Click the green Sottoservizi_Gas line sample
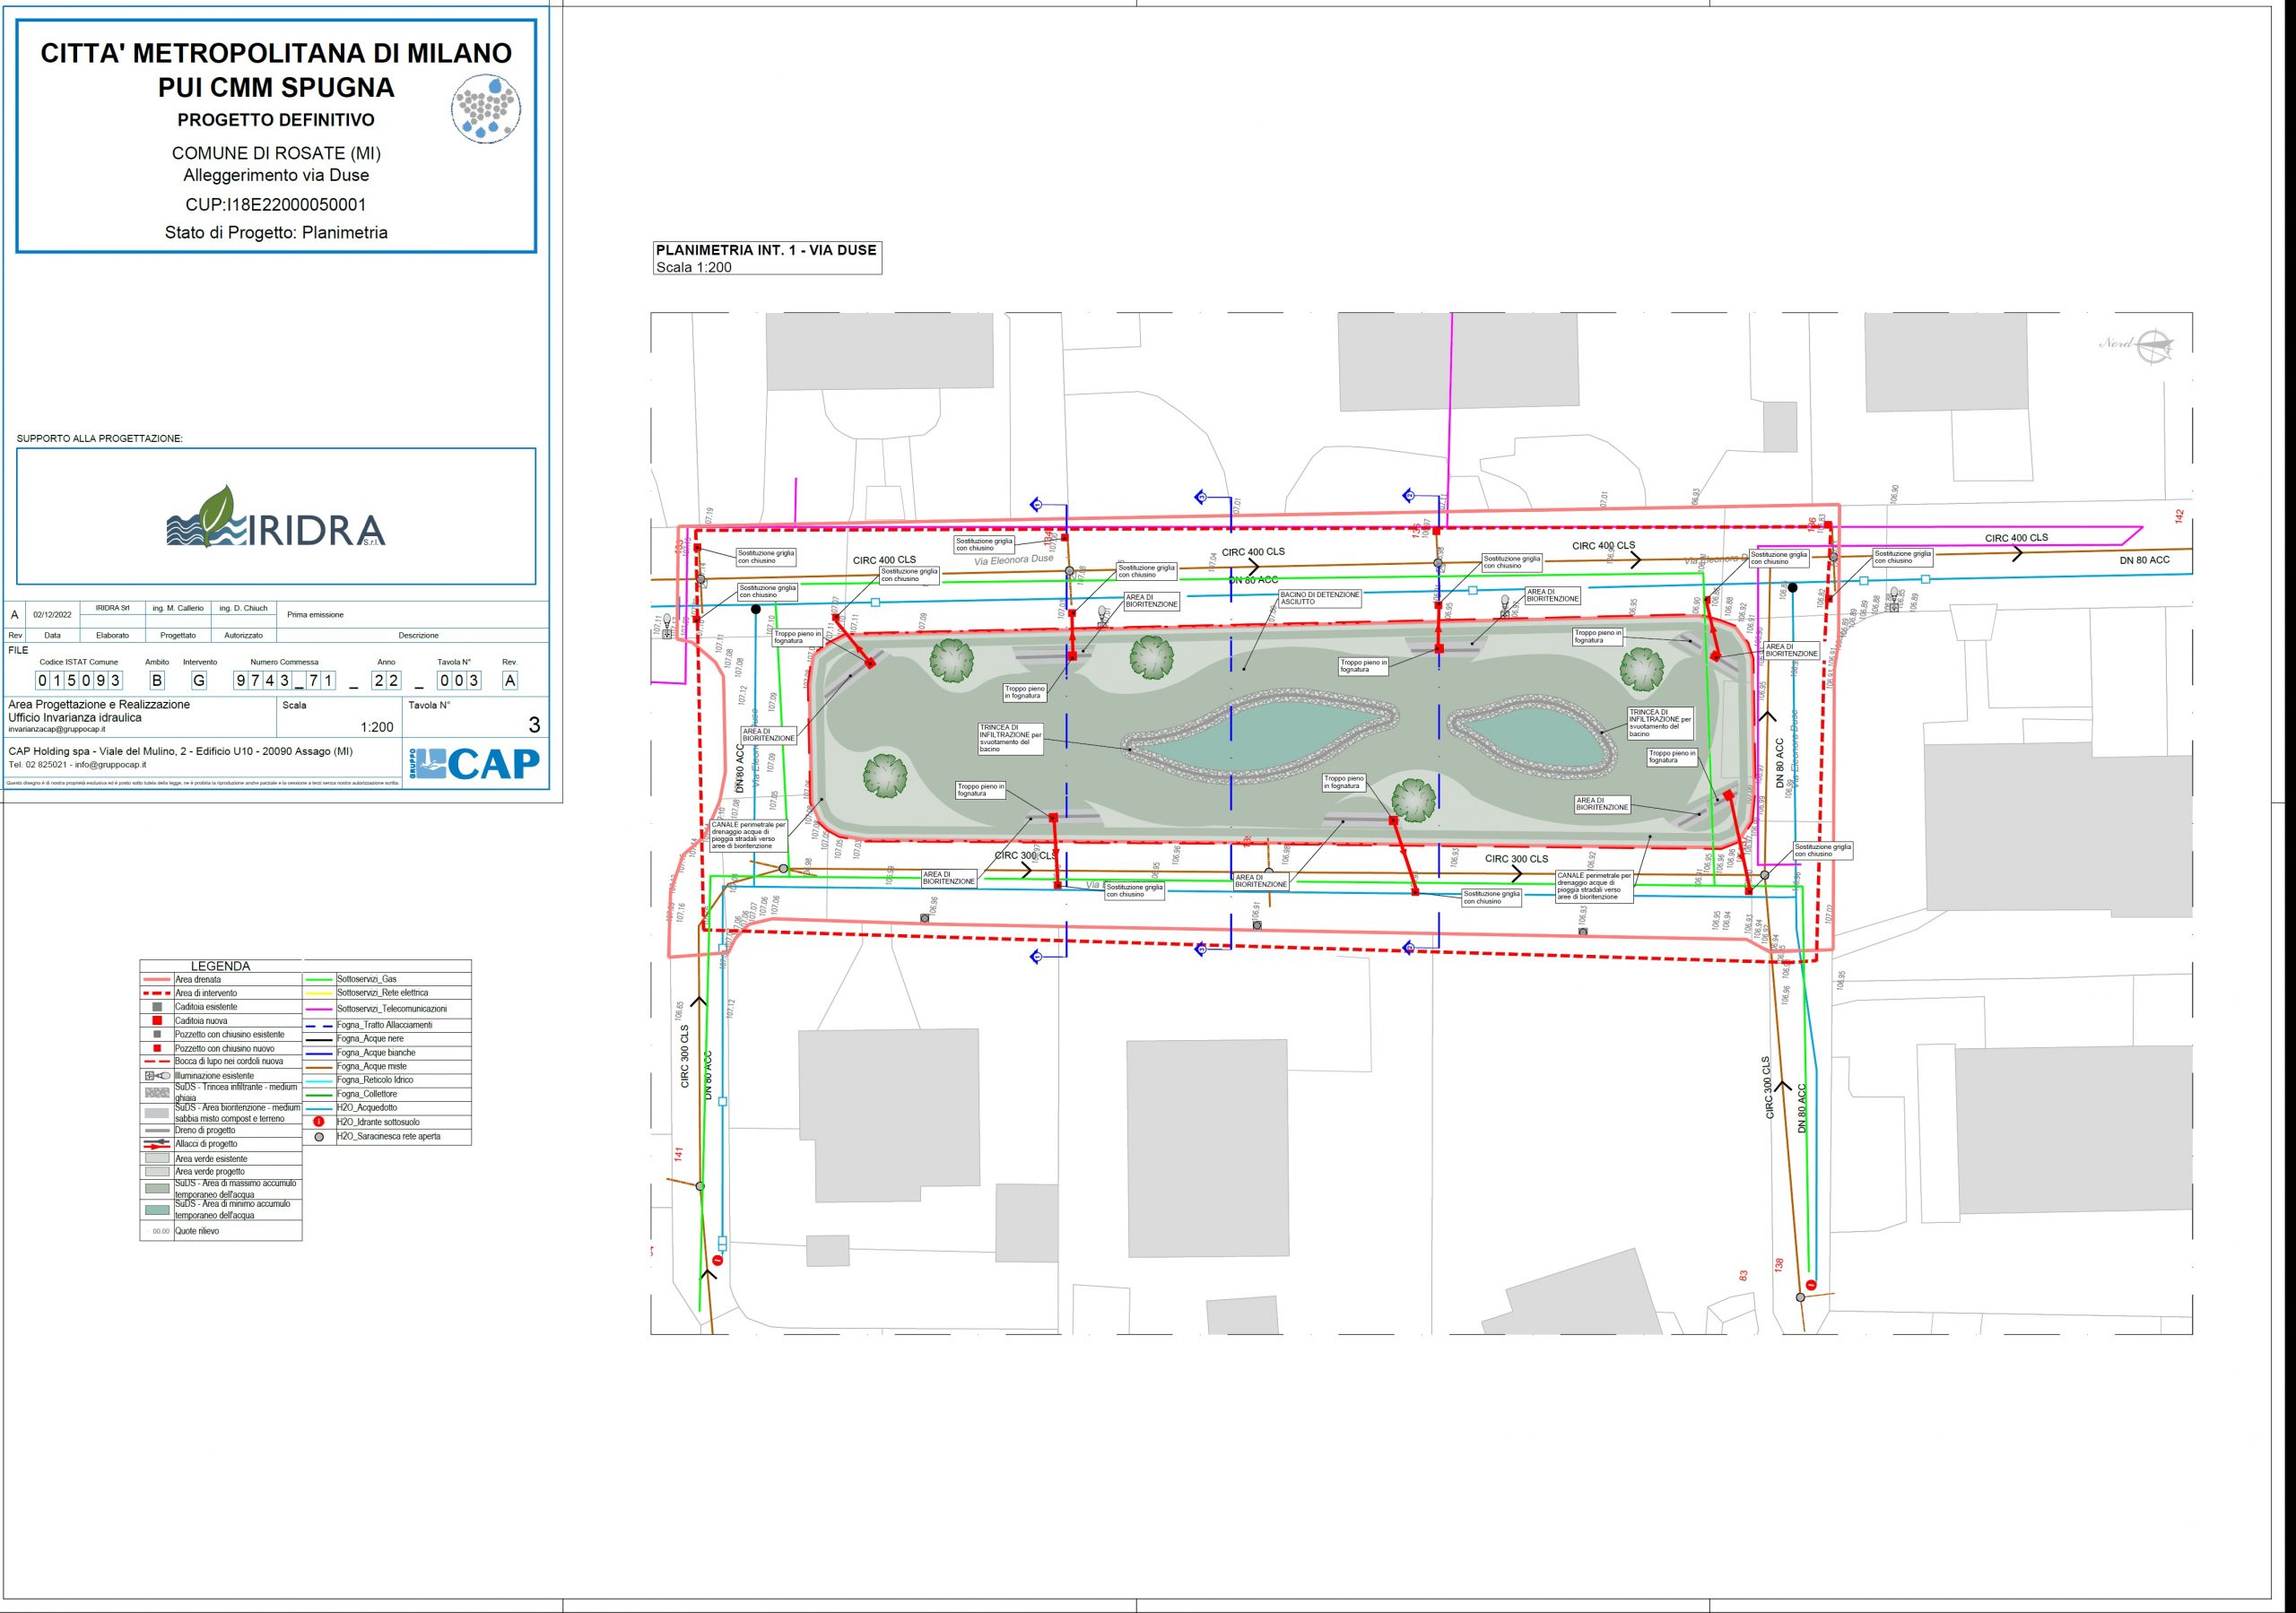The height and width of the screenshot is (1613, 2296). point(319,980)
